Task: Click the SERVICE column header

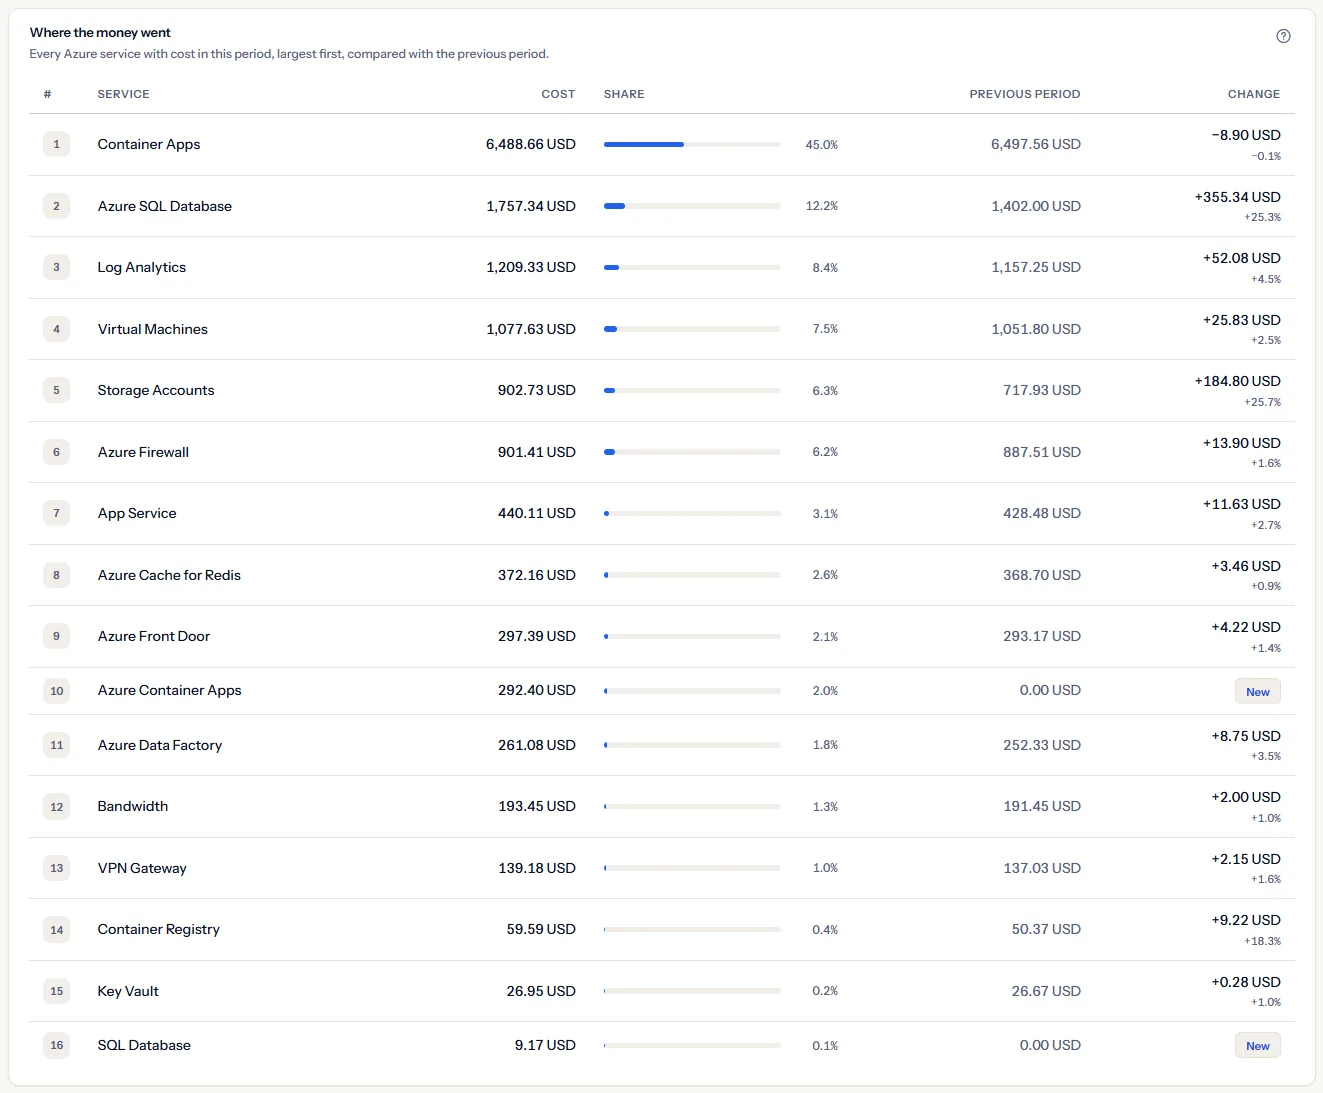Action: pyautogui.click(x=123, y=94)
